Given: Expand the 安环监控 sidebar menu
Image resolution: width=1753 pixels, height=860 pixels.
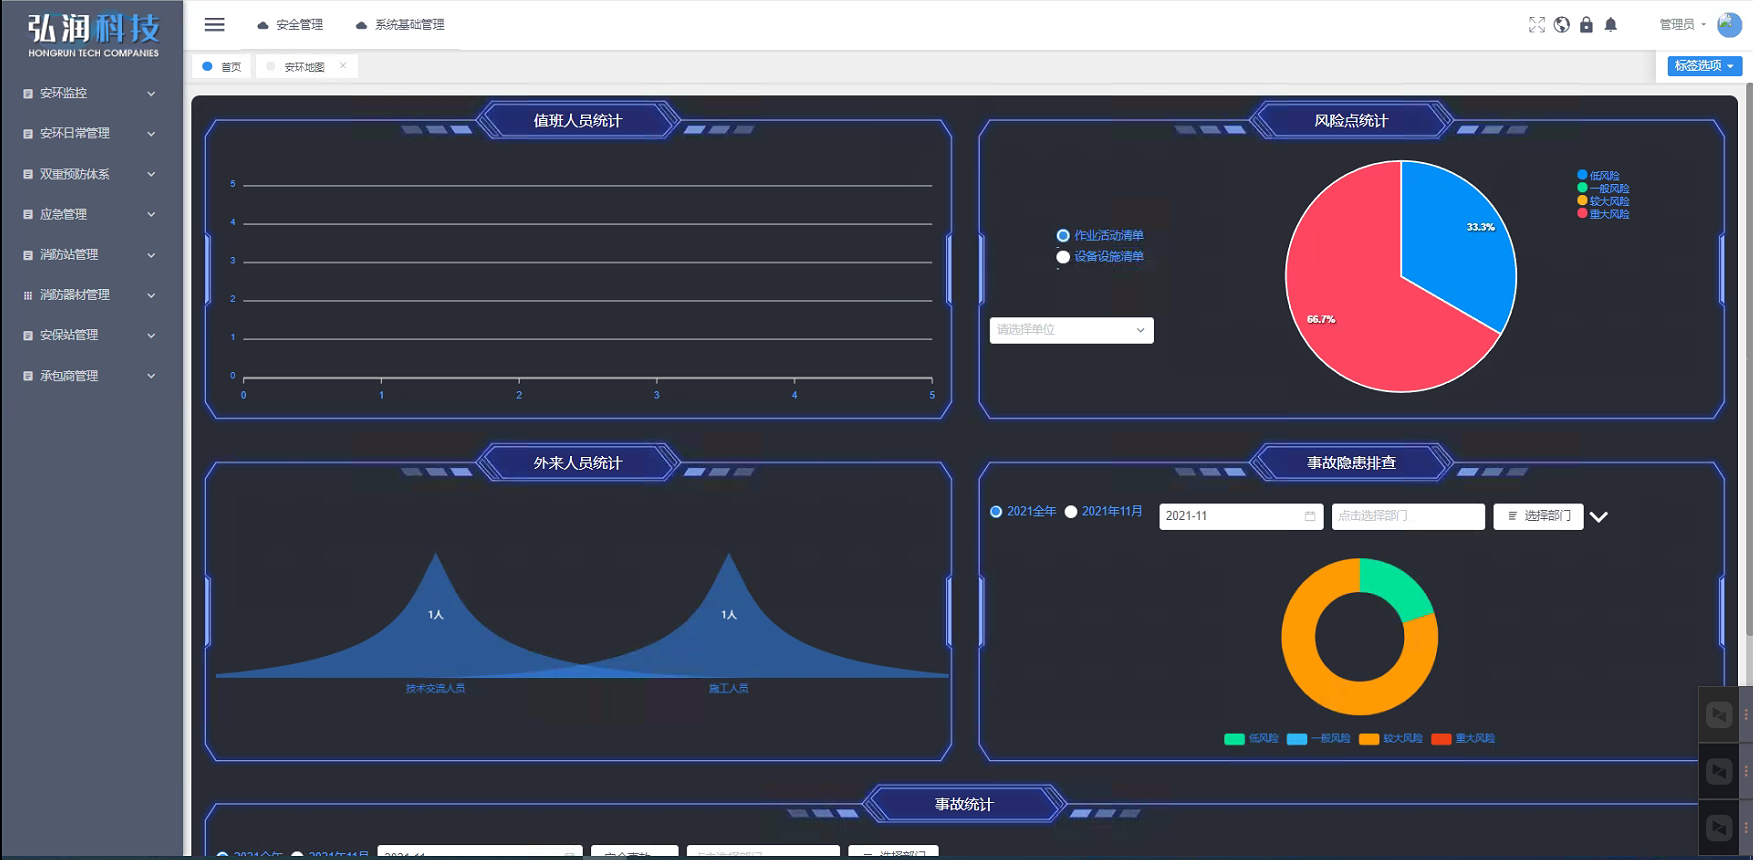Looking at the screenshot, I should pos(90,93).
